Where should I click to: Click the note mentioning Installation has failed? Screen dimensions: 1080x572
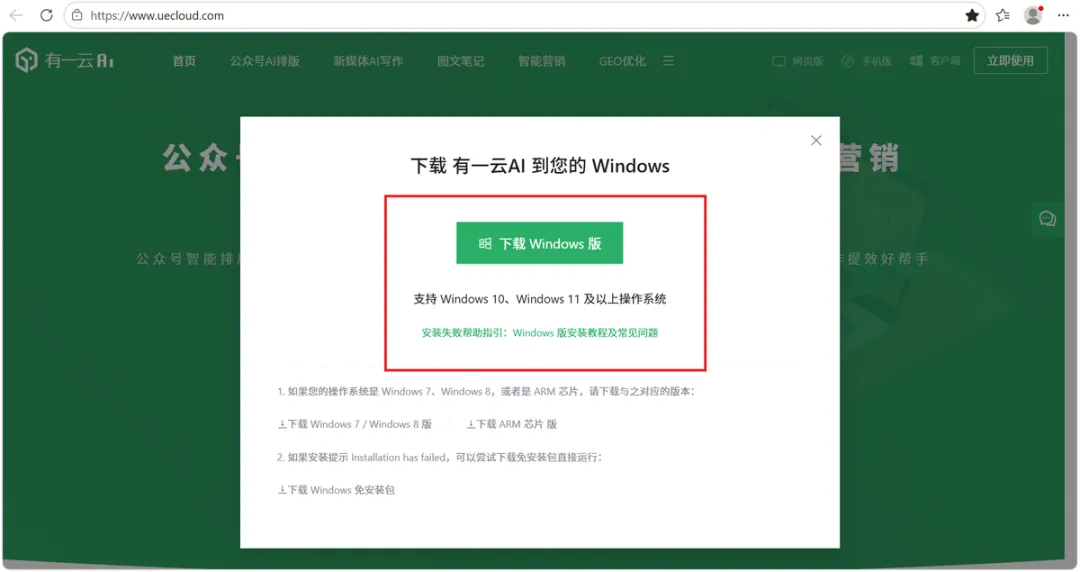pyautogui.click(x=439, y=458)
